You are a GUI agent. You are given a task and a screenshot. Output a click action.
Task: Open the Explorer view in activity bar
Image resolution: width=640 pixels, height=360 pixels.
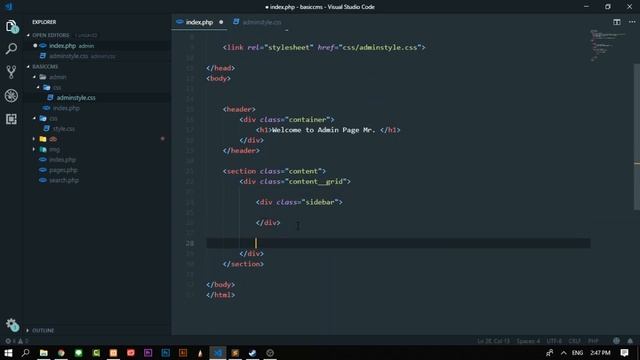pos(11,26)
